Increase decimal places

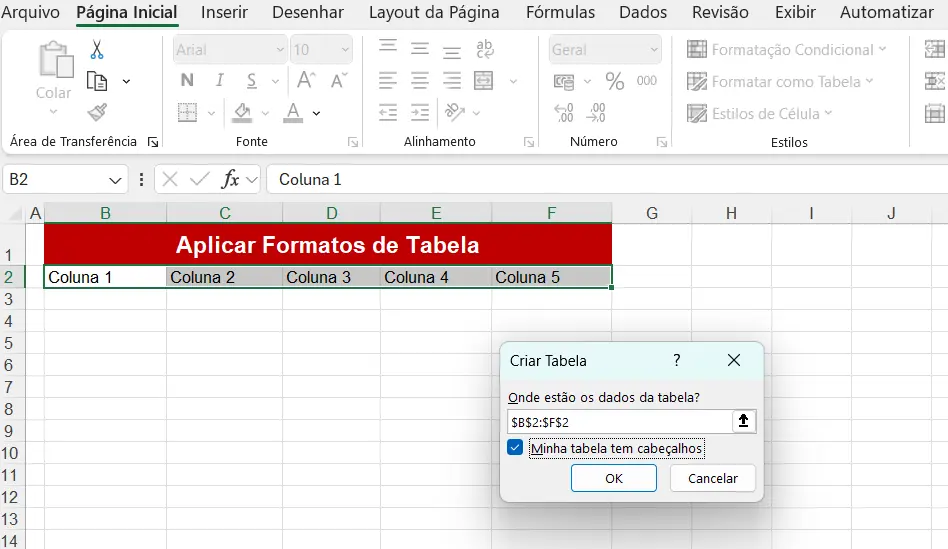564,112
